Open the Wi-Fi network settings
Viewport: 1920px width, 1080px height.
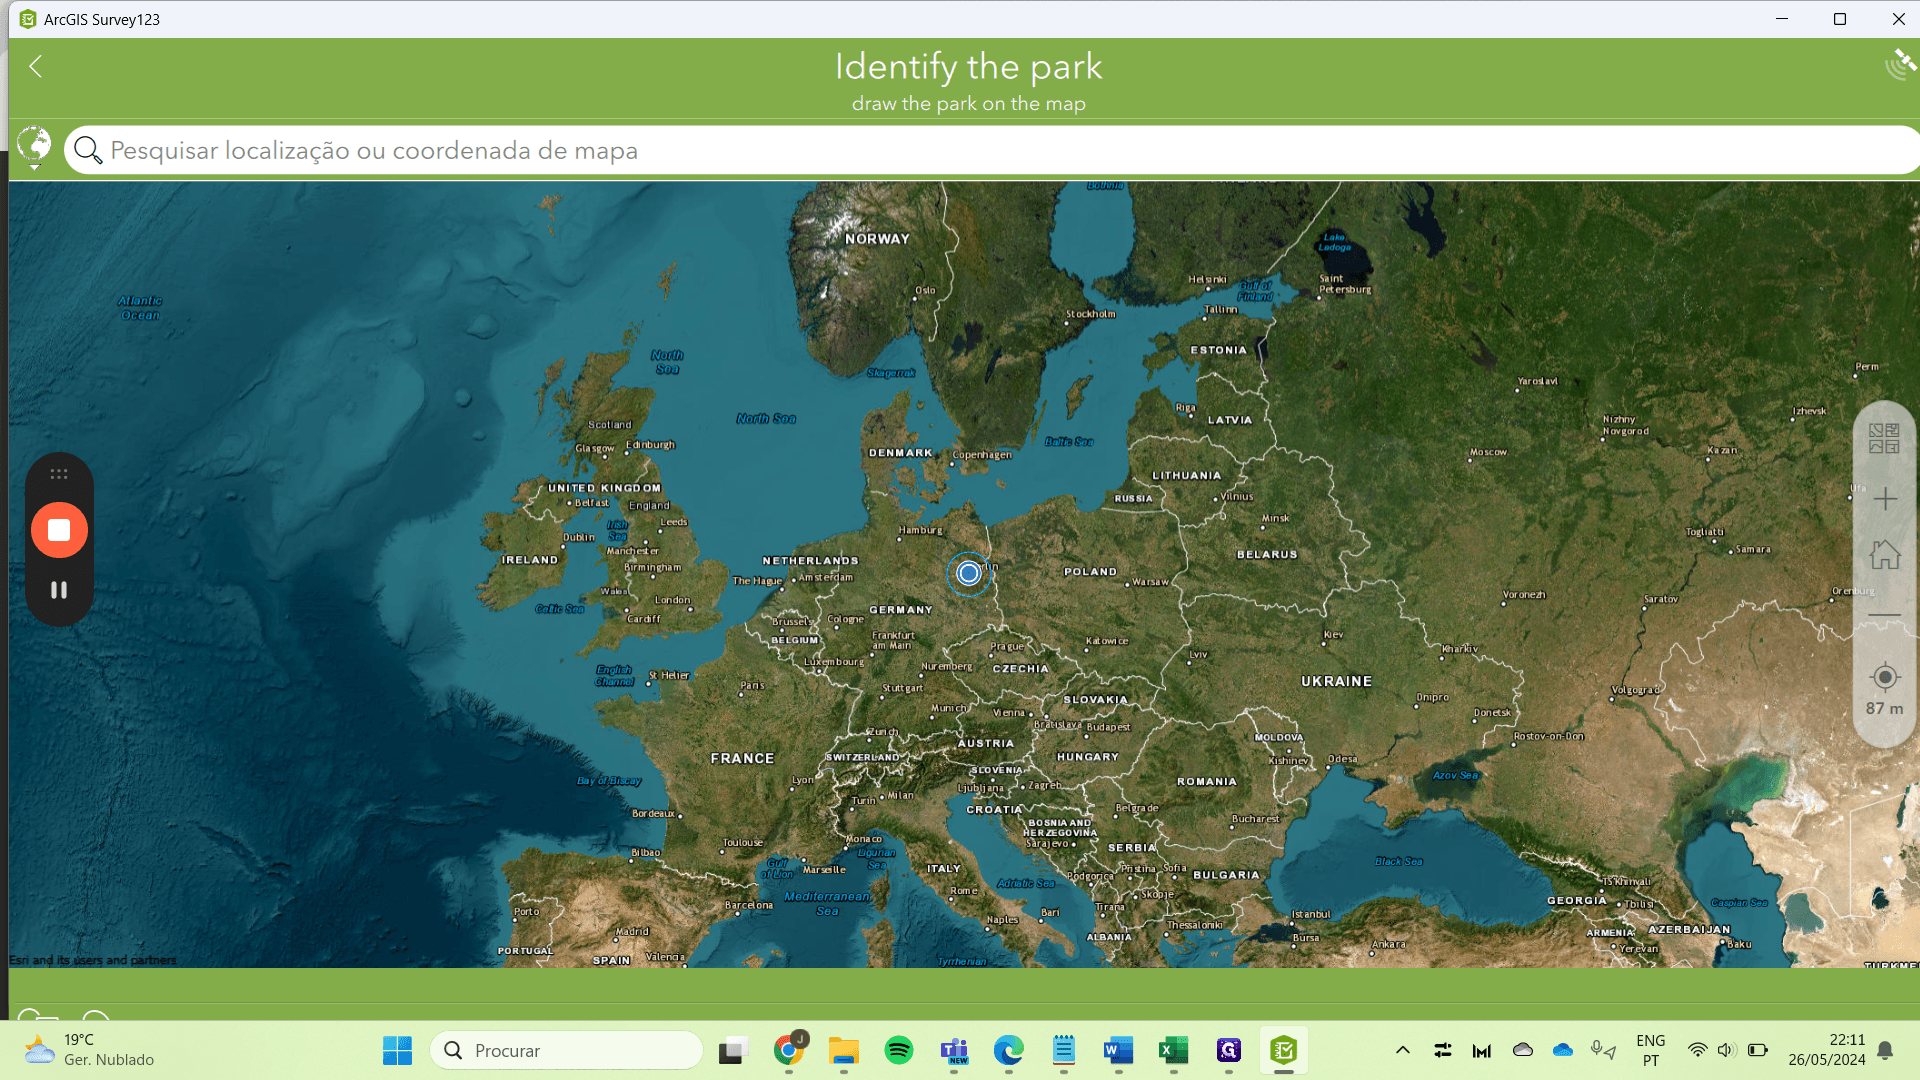pyautogui.click(x=1697, y=1050)
